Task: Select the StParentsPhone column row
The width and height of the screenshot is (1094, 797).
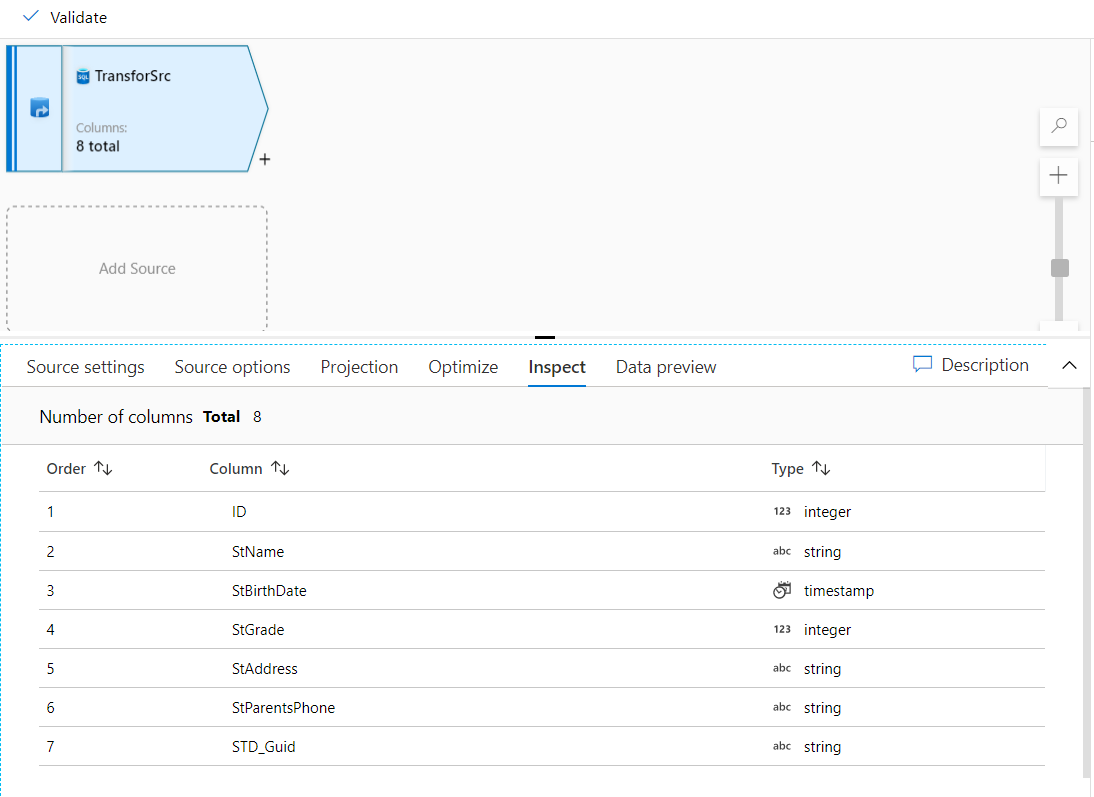Action: 283,708
